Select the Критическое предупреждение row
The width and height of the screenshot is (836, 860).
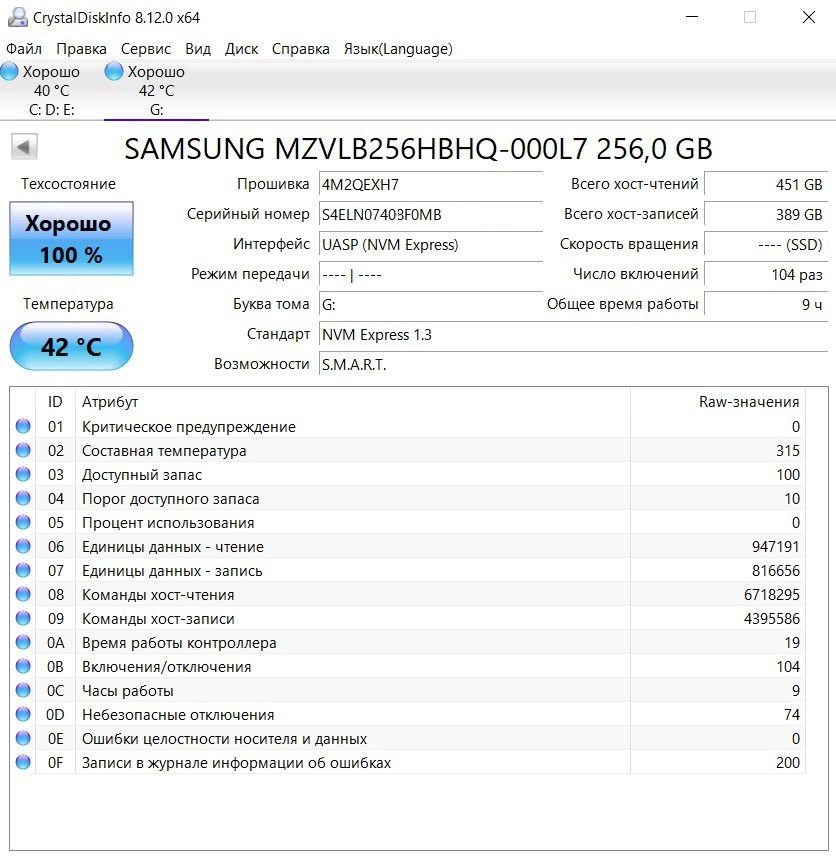pyautogui.click(x=408, y=426)
